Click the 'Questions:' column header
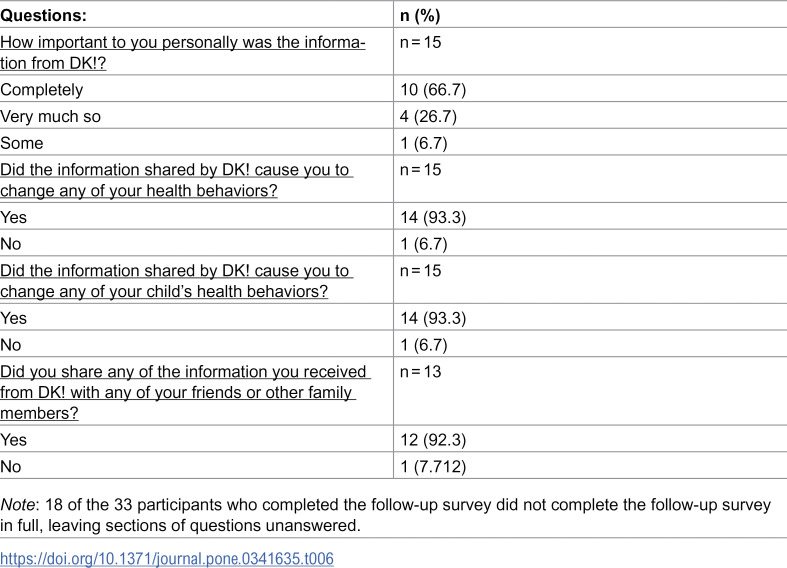The width and height of the screenshot is (787, 568). point(44,16)
